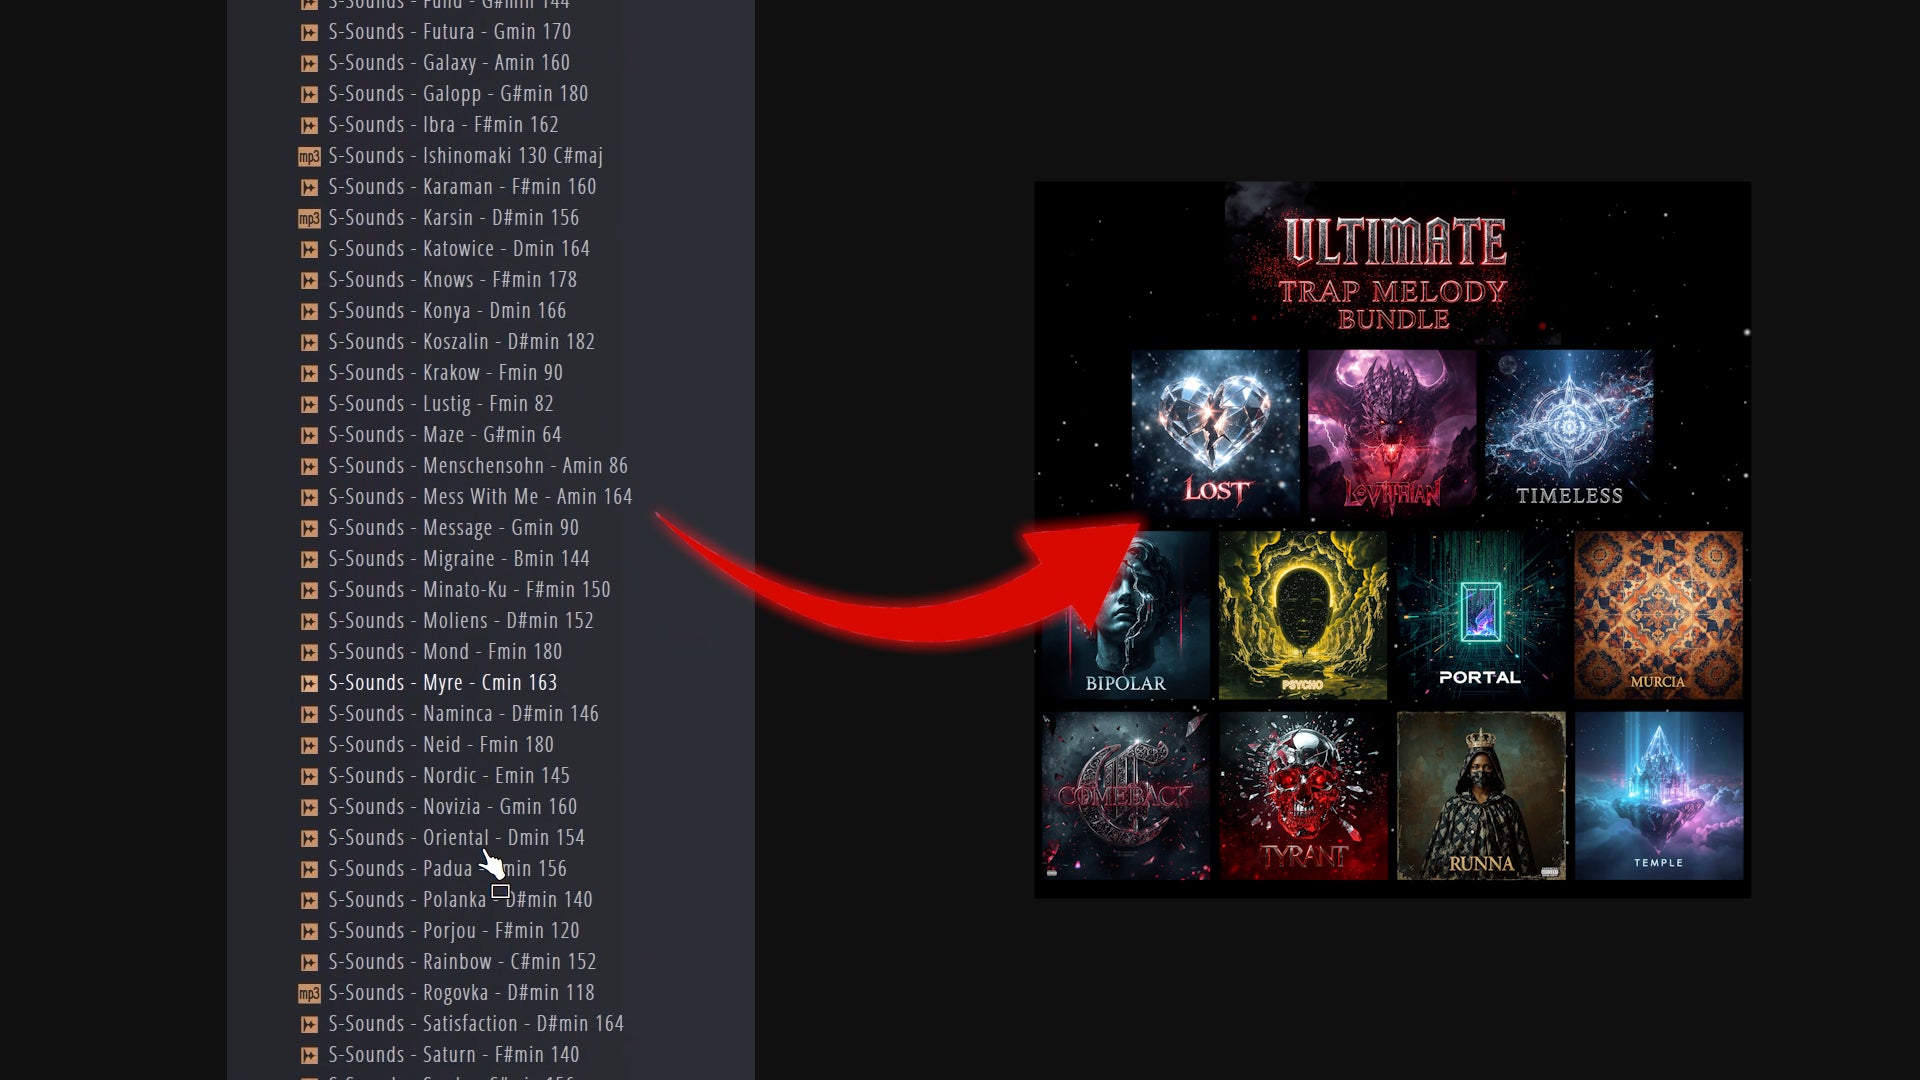Click the LOST crystal heart cover art
Image resolution: width=1920 pixels, height=1080 pixels.
click(x=1214, y=430)
